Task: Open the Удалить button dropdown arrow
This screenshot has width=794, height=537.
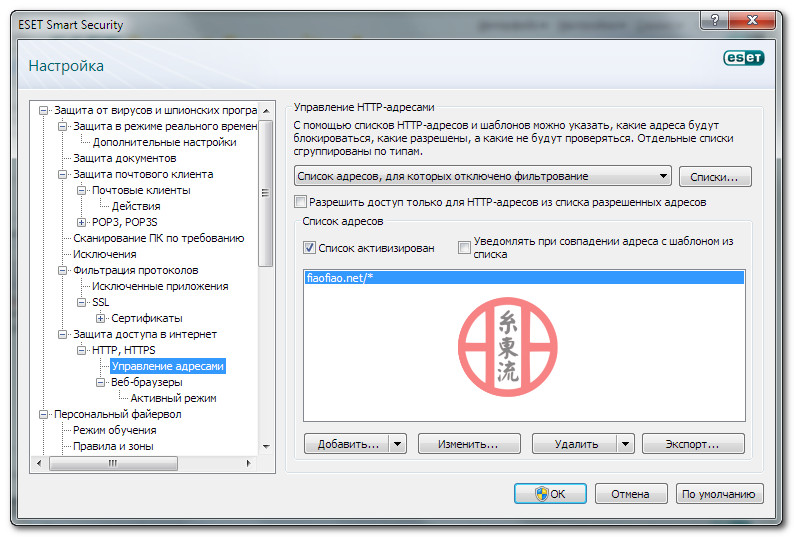Action: 625,444
